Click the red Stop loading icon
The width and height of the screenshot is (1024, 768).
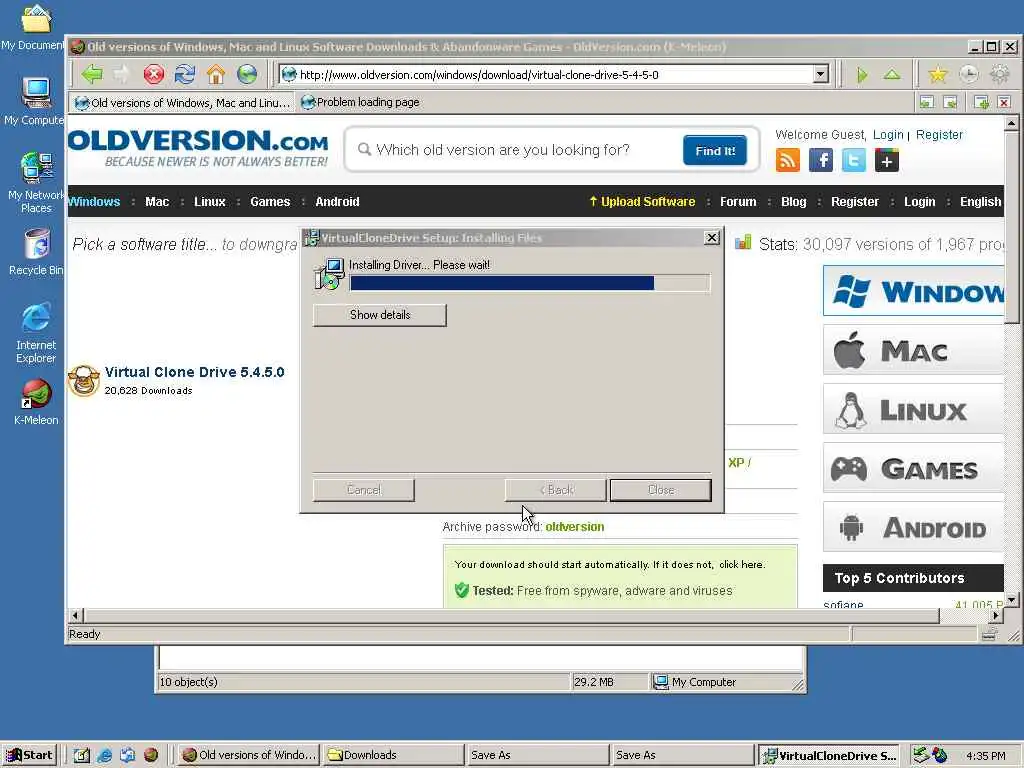point(154,74)
